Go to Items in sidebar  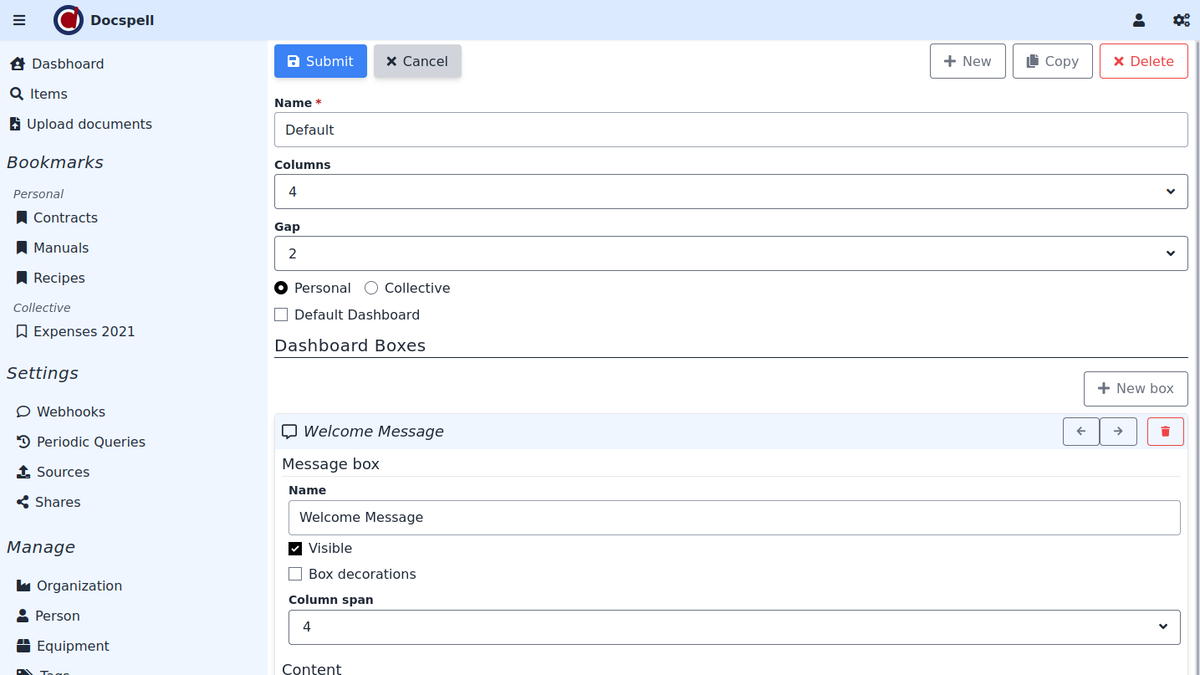coord(48,94)
